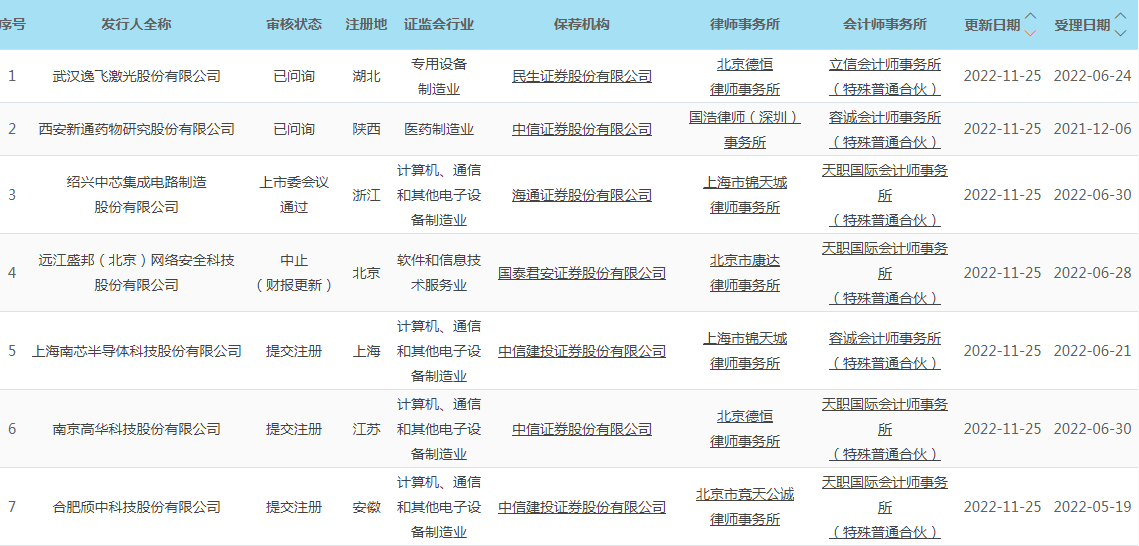
Task: Open 容诚会计师事务所 link in row 2
Action: pyautogui.click(x=885, y=117)
